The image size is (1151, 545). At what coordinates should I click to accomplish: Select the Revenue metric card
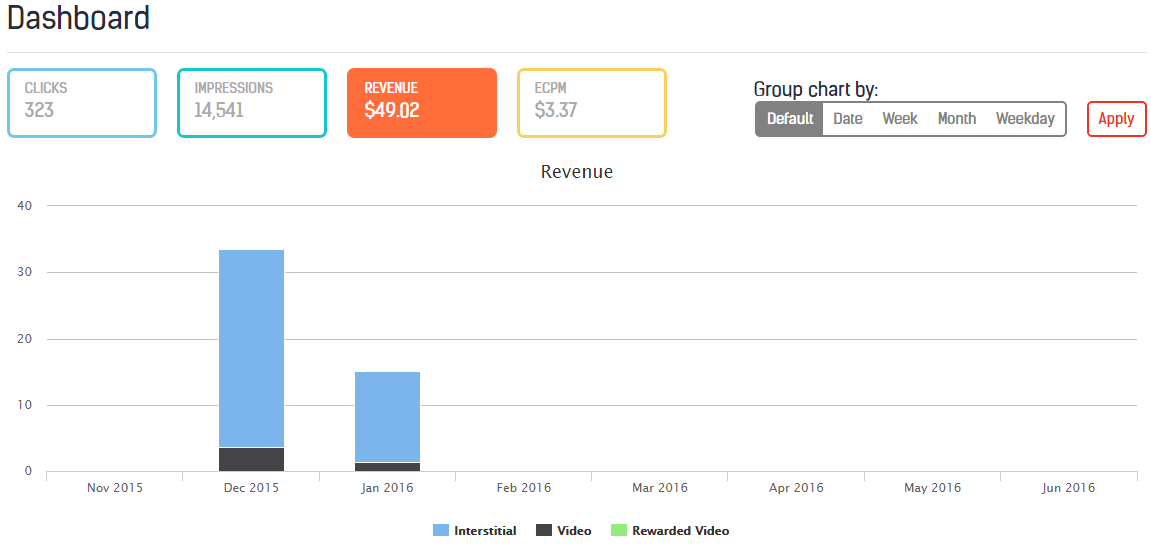tap(422, 103)
